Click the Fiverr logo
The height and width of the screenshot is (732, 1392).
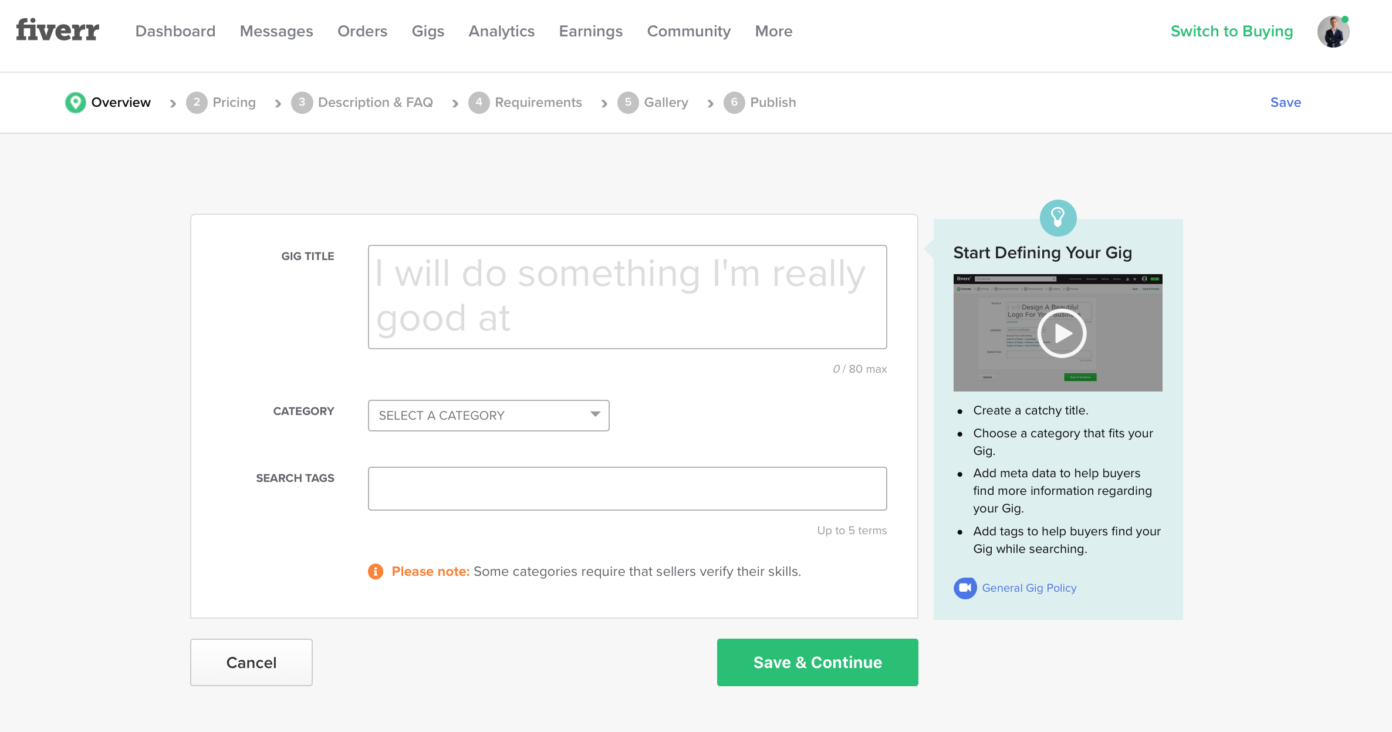[57, 30]
